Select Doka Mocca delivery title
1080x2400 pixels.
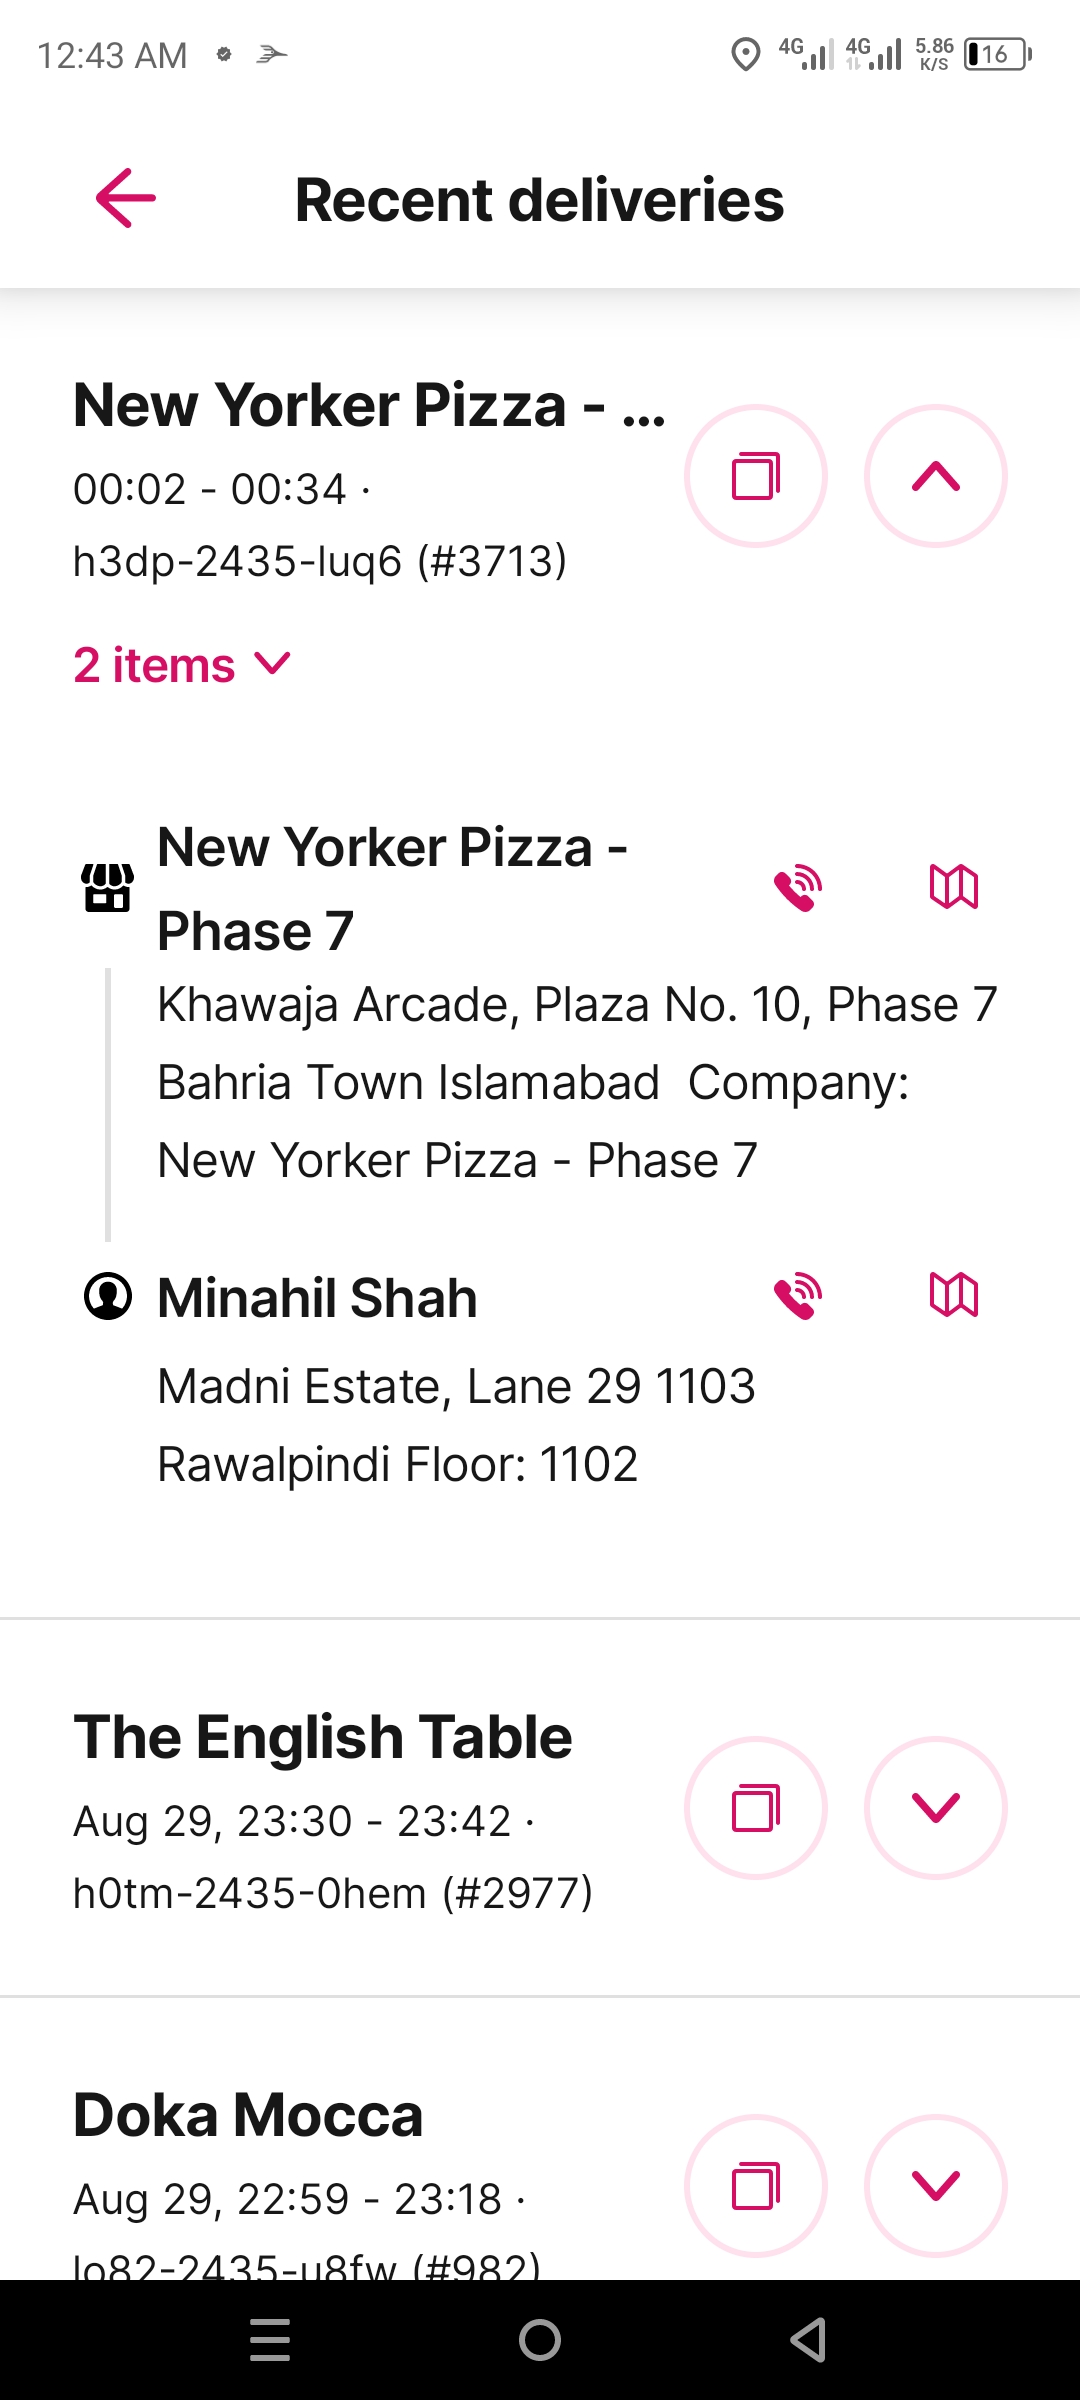pyautogui.click(x=248, y=2115)
